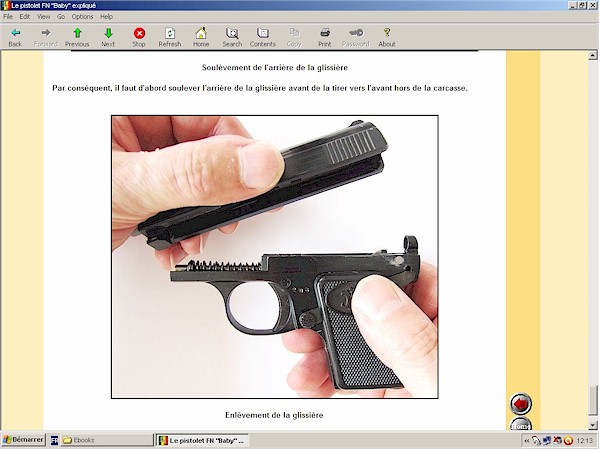Open the View menu
This screenshot has width=600, height=450.
tap(43, 17)
